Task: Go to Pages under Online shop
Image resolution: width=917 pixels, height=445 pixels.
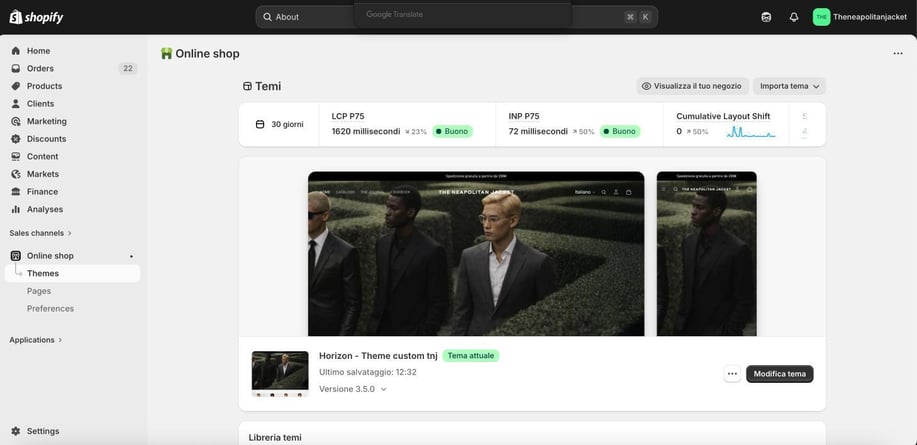Action: pyautogui.click(x=39, y=291)
